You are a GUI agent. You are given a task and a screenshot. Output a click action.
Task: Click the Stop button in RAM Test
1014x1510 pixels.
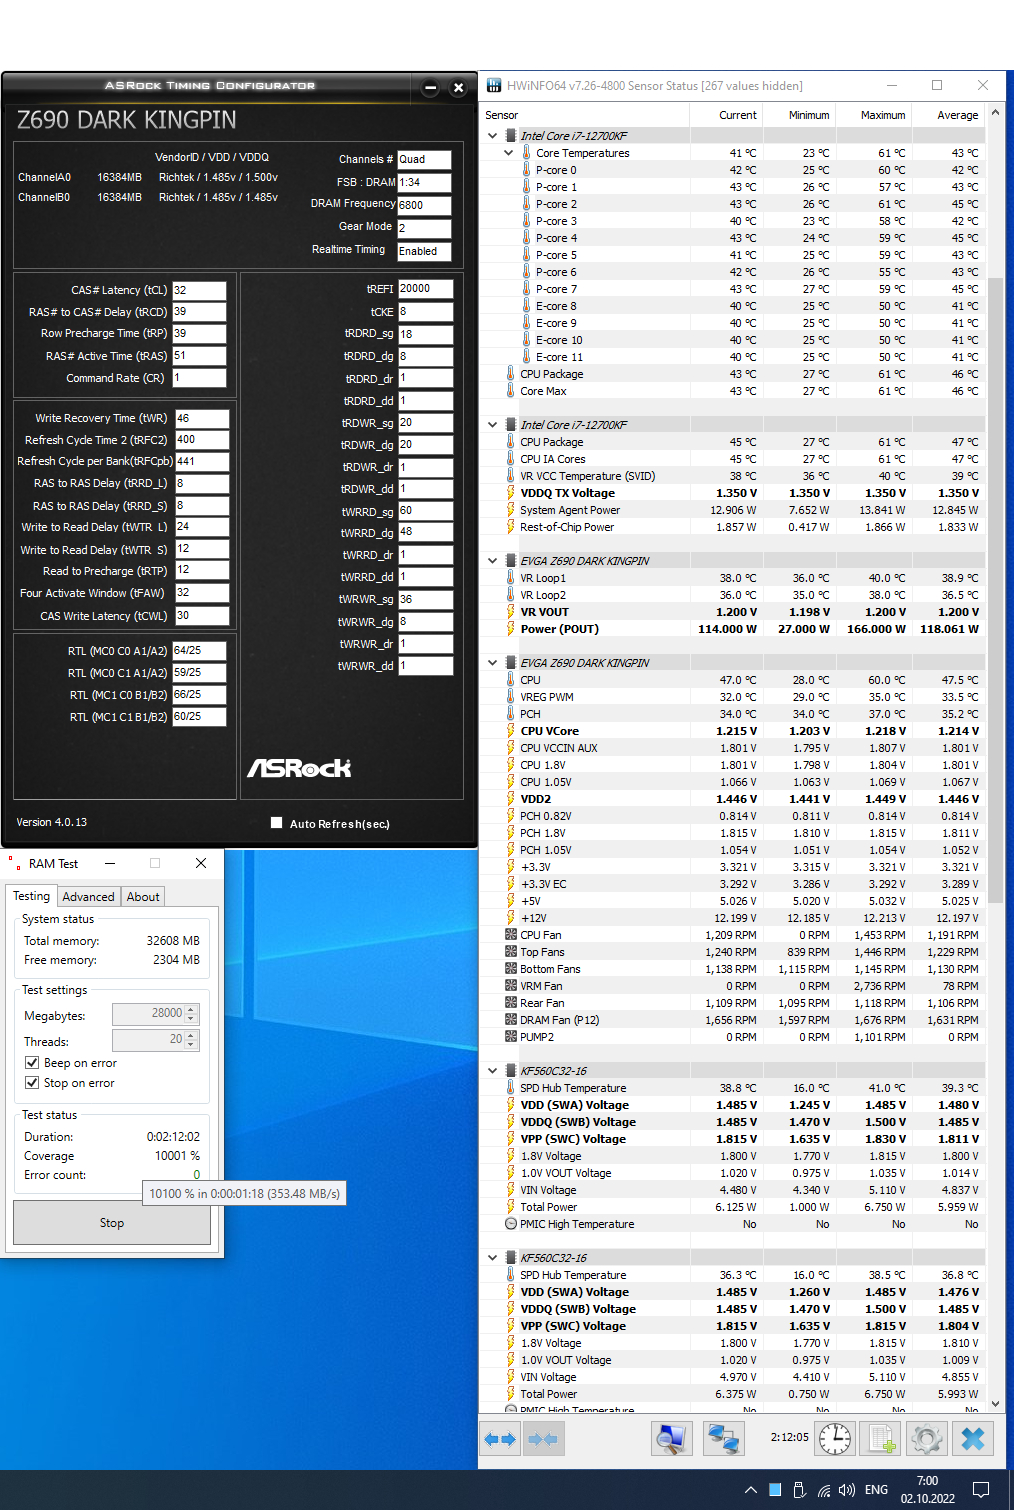click(112, 1222)
